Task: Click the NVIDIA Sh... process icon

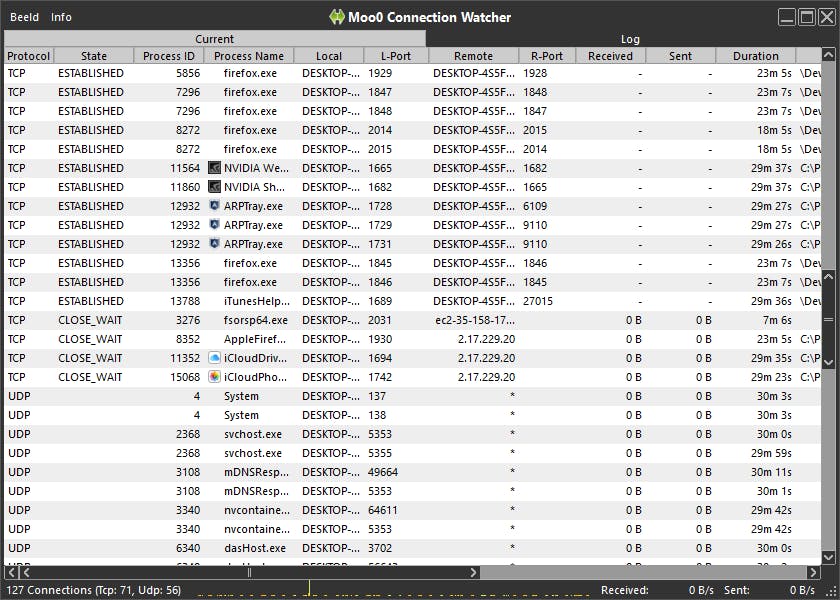Action: click(x=214, y=187)
